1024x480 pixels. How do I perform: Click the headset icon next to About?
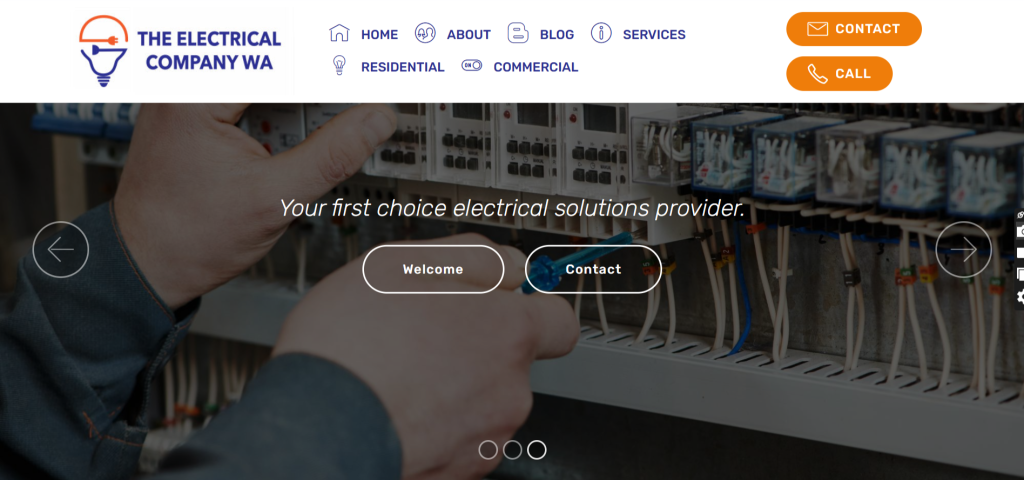point(425,33)
